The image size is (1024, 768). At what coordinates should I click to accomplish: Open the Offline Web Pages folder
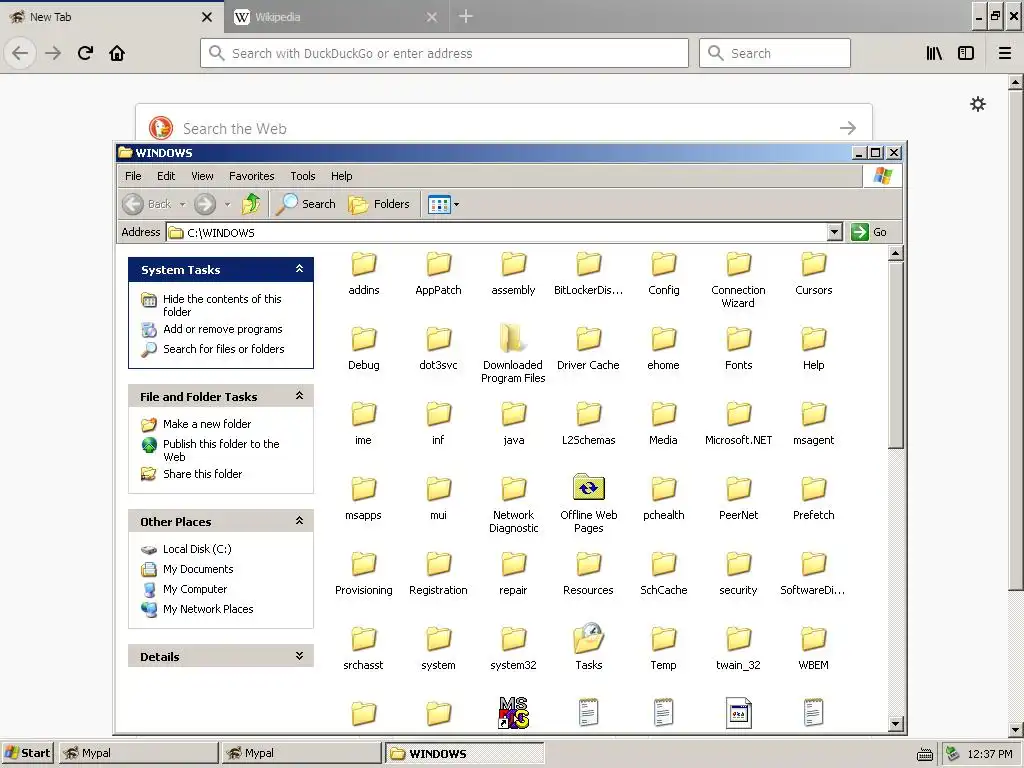pyautogui.click(x=588, y=503)
